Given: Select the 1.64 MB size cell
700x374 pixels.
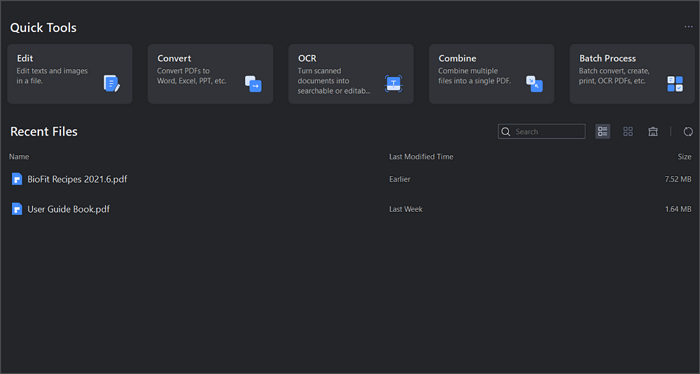Looking at the screenshot, I should tap(678, 209).
